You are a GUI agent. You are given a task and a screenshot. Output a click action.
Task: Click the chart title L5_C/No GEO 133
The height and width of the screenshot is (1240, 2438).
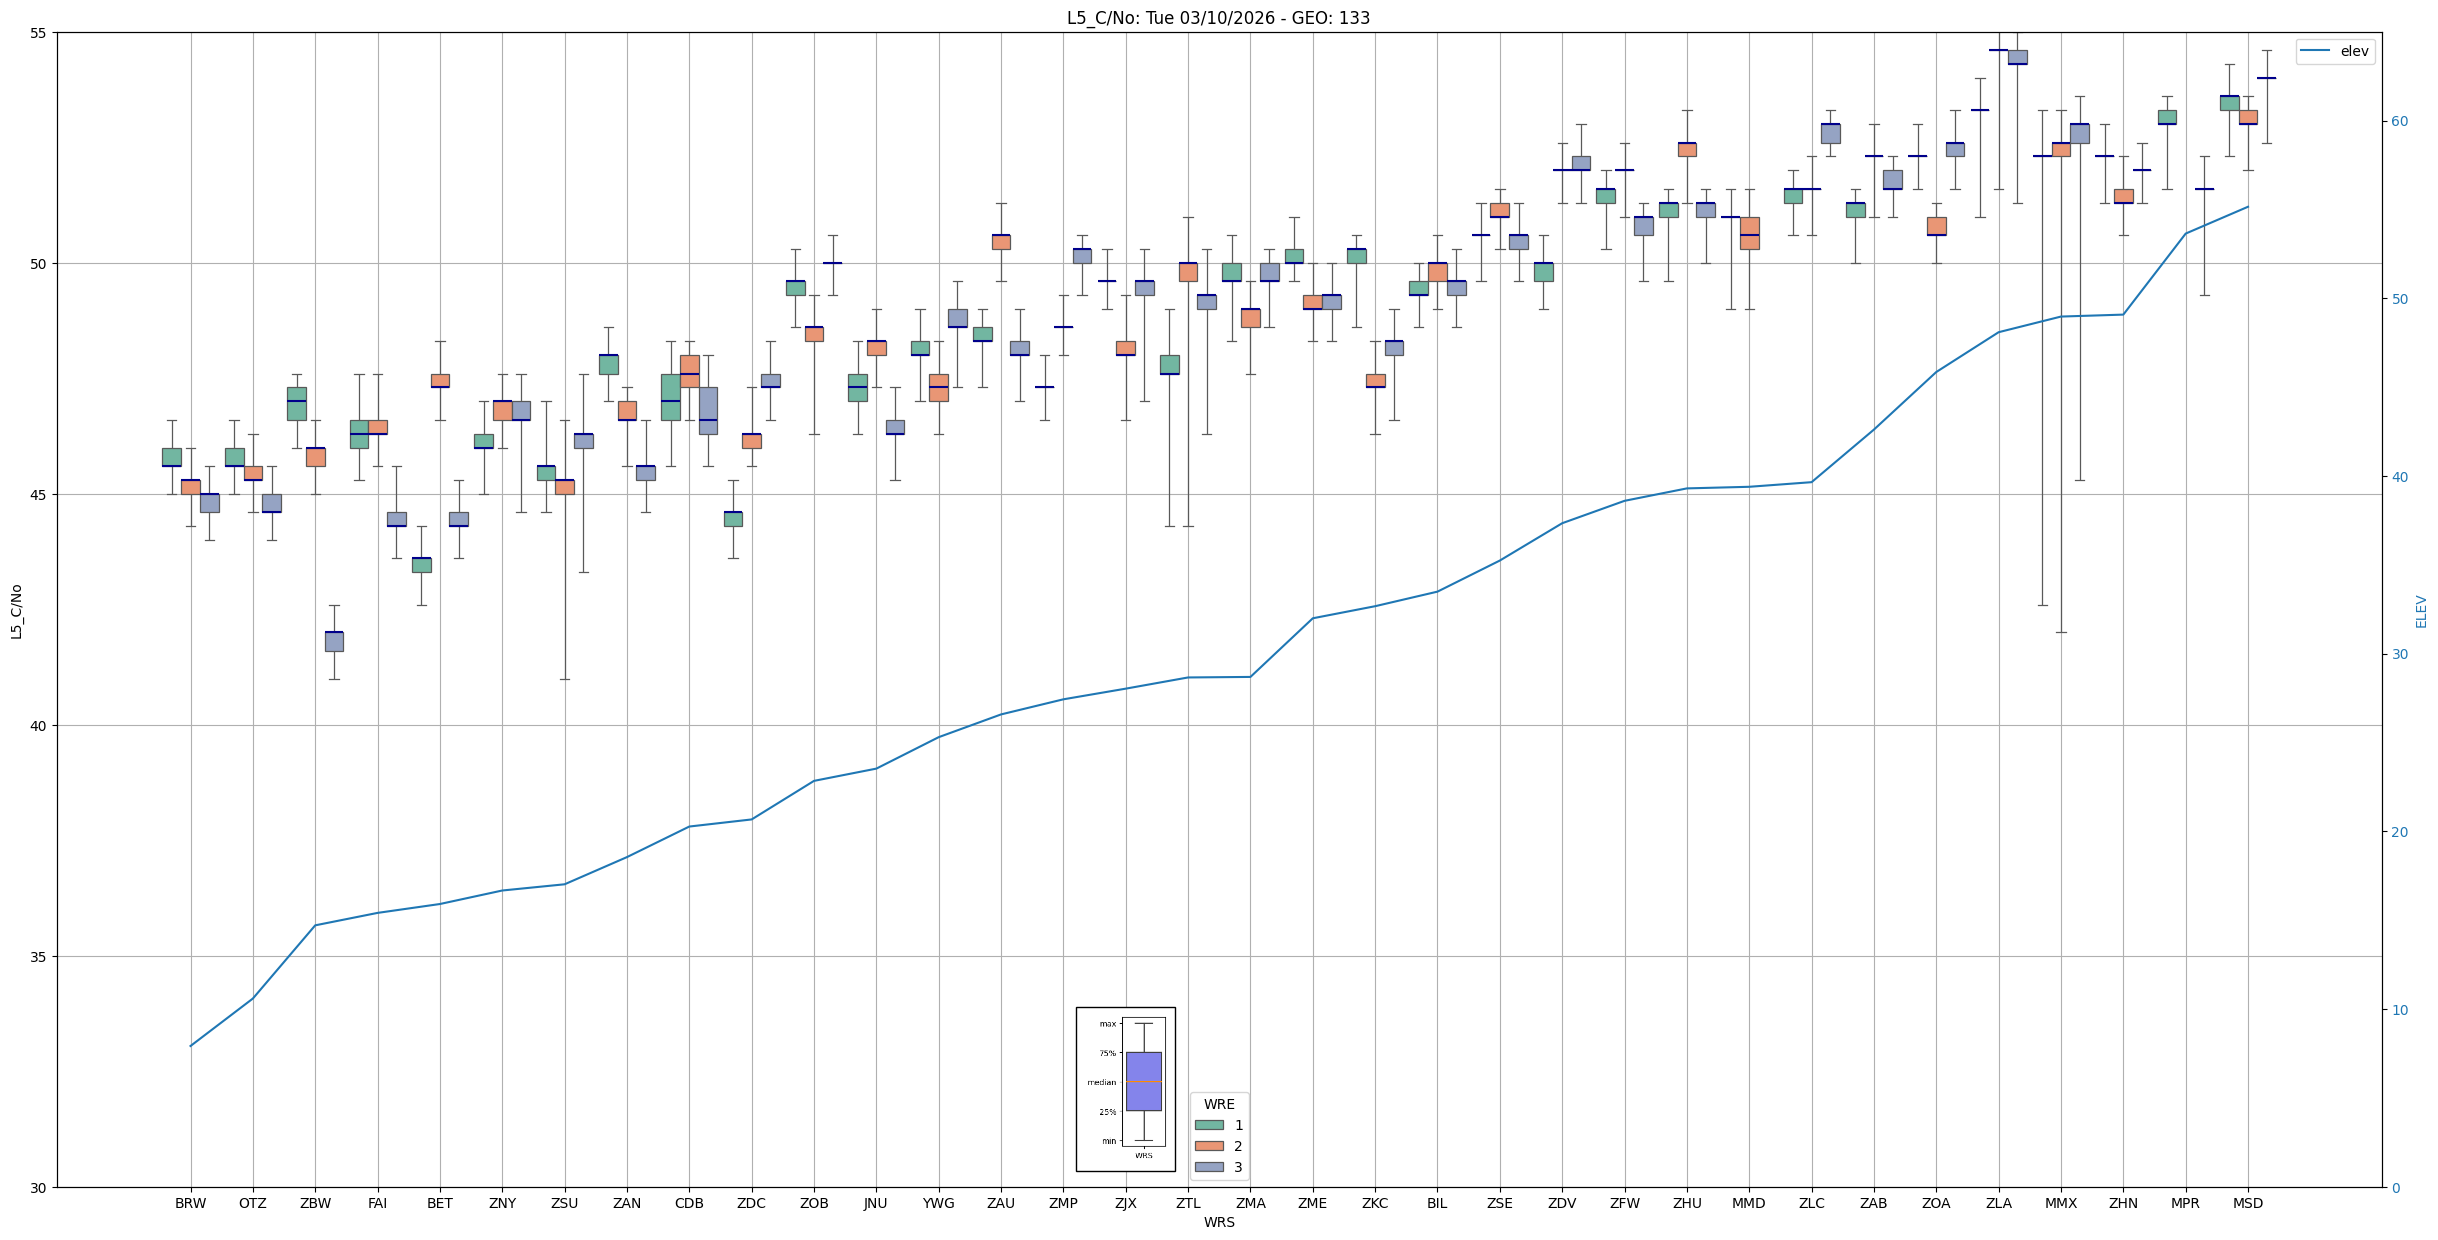(x=1218, y=18)
